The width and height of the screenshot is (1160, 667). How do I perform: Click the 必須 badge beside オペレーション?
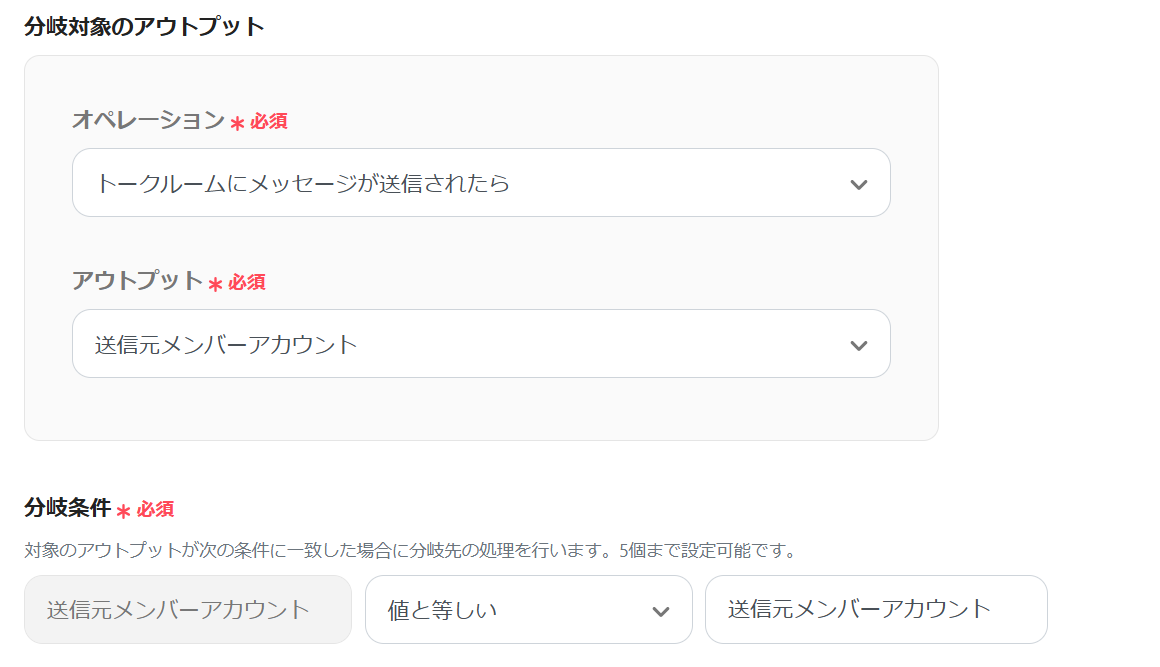click(x=269, y=122)
